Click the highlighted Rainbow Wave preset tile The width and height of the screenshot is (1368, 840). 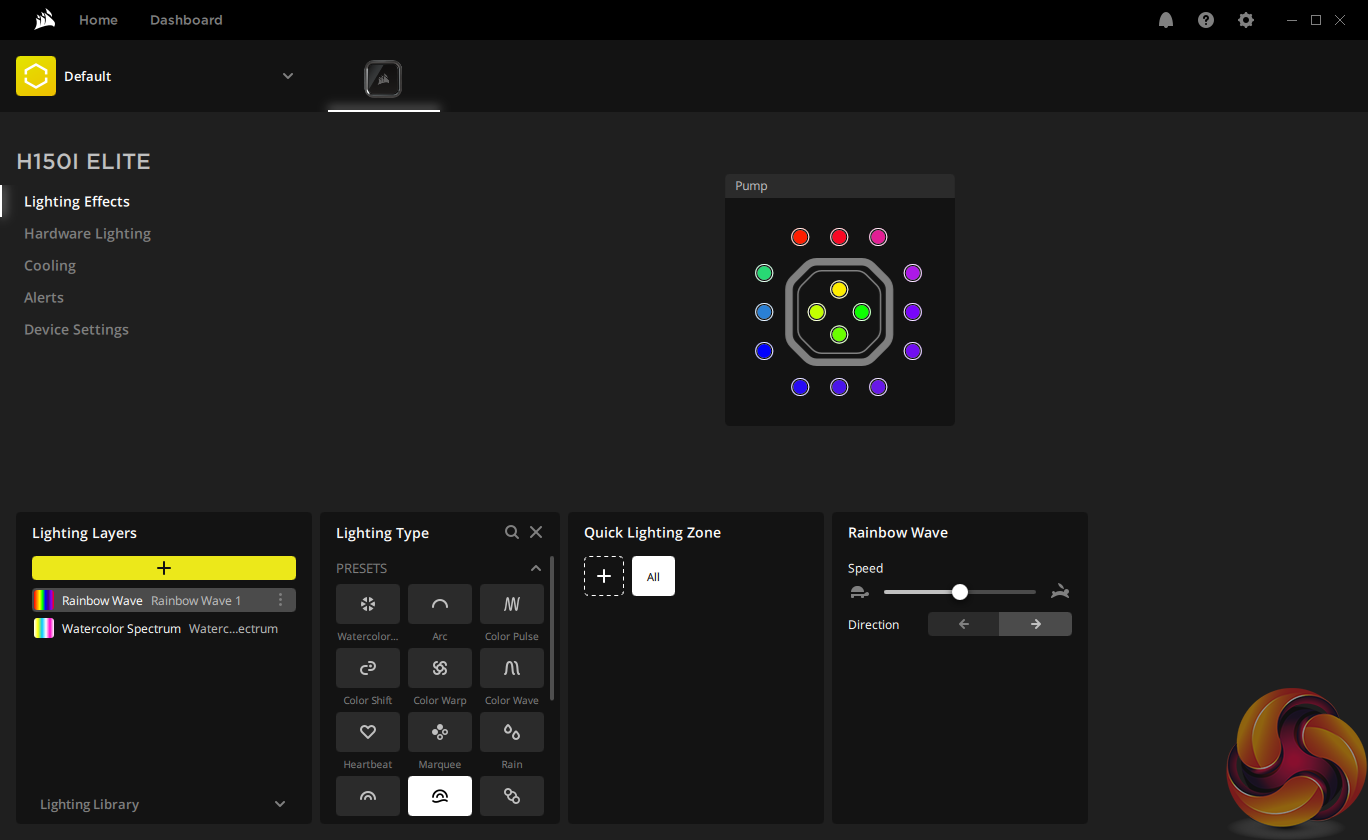pos(440,796)
